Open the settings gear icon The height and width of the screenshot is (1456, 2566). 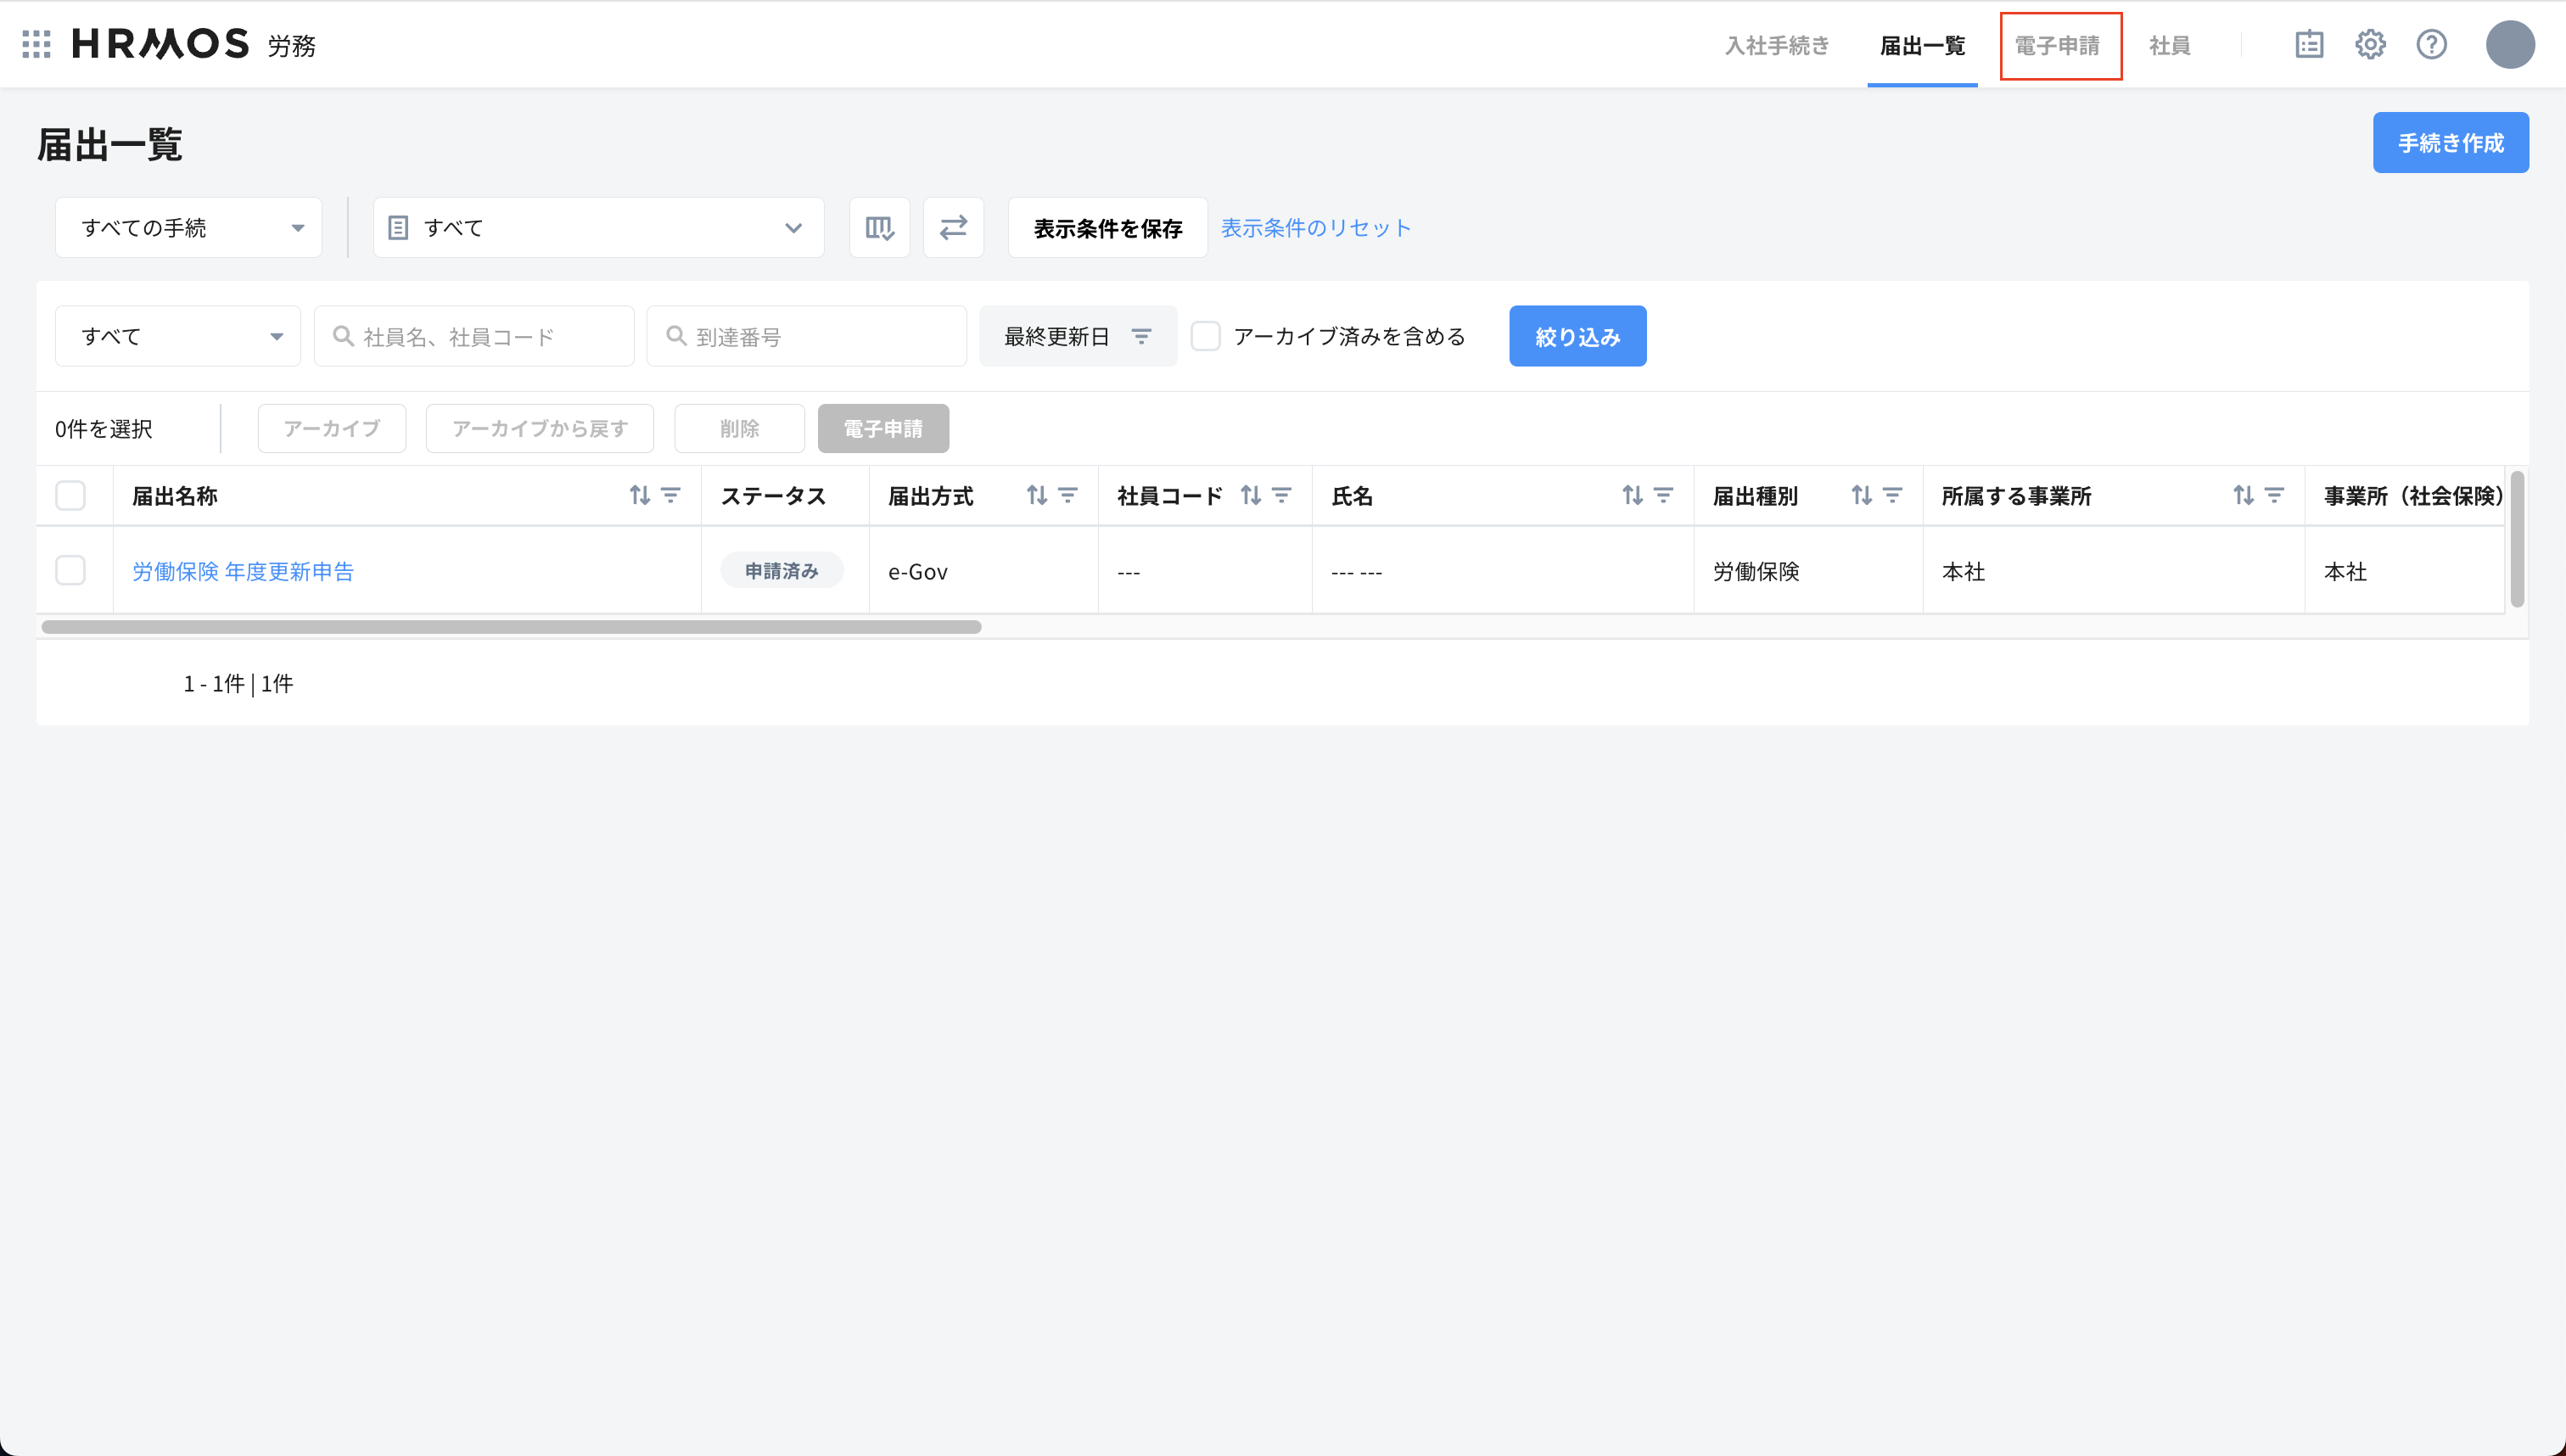[2371, 44]
